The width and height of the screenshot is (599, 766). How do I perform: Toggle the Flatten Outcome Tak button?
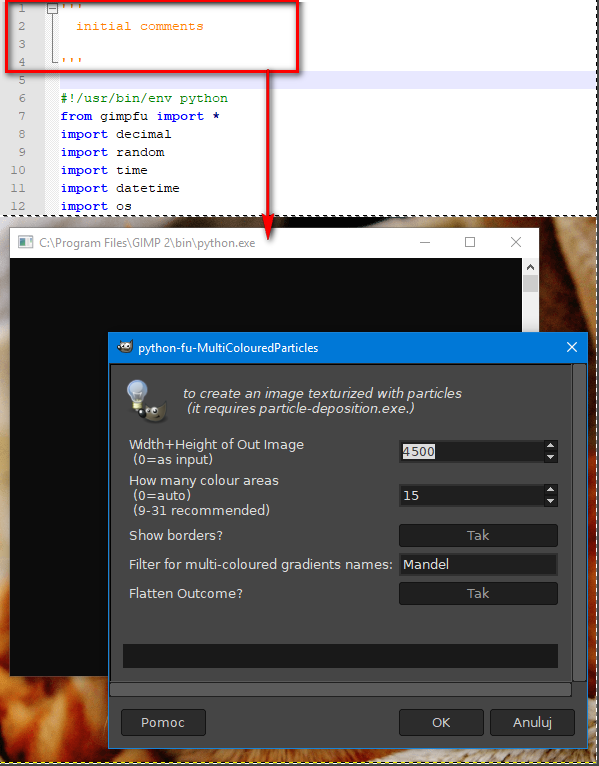coord(478,593)
